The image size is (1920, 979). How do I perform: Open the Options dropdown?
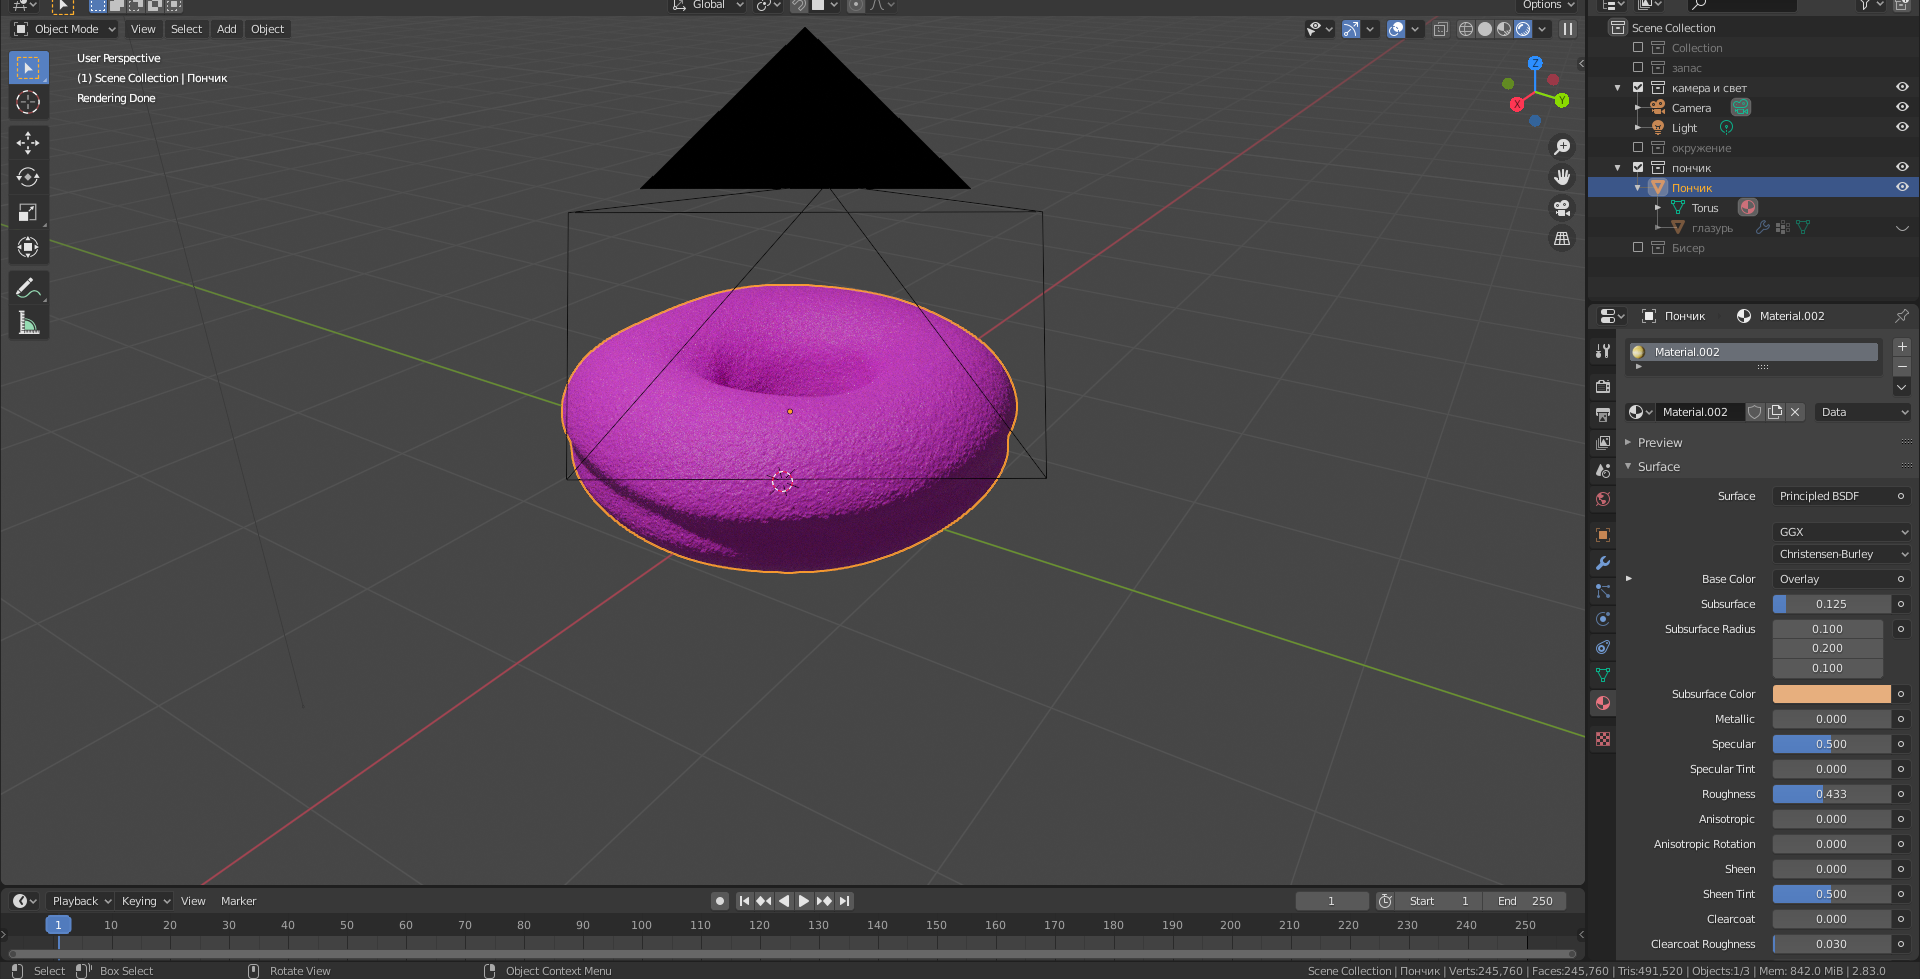[1548, 5]
